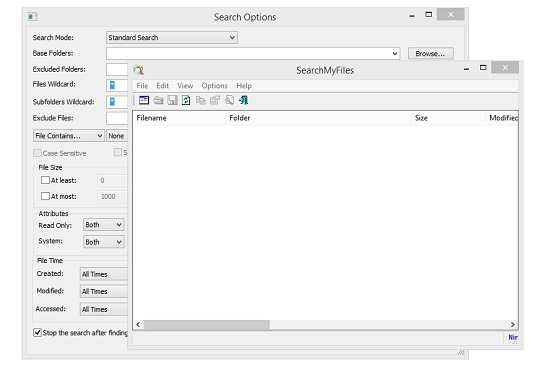Open the File Contains dropdown
550x381 pixels.
(x=69, y=136)
